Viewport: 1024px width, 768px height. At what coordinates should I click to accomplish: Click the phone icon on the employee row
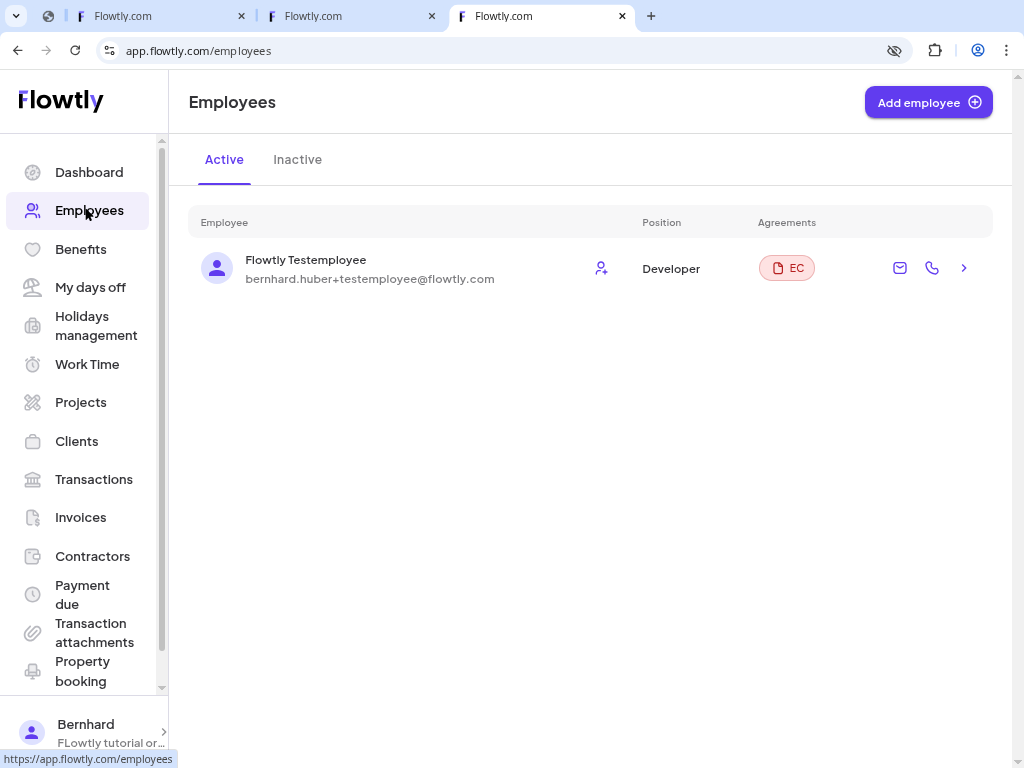932,268
